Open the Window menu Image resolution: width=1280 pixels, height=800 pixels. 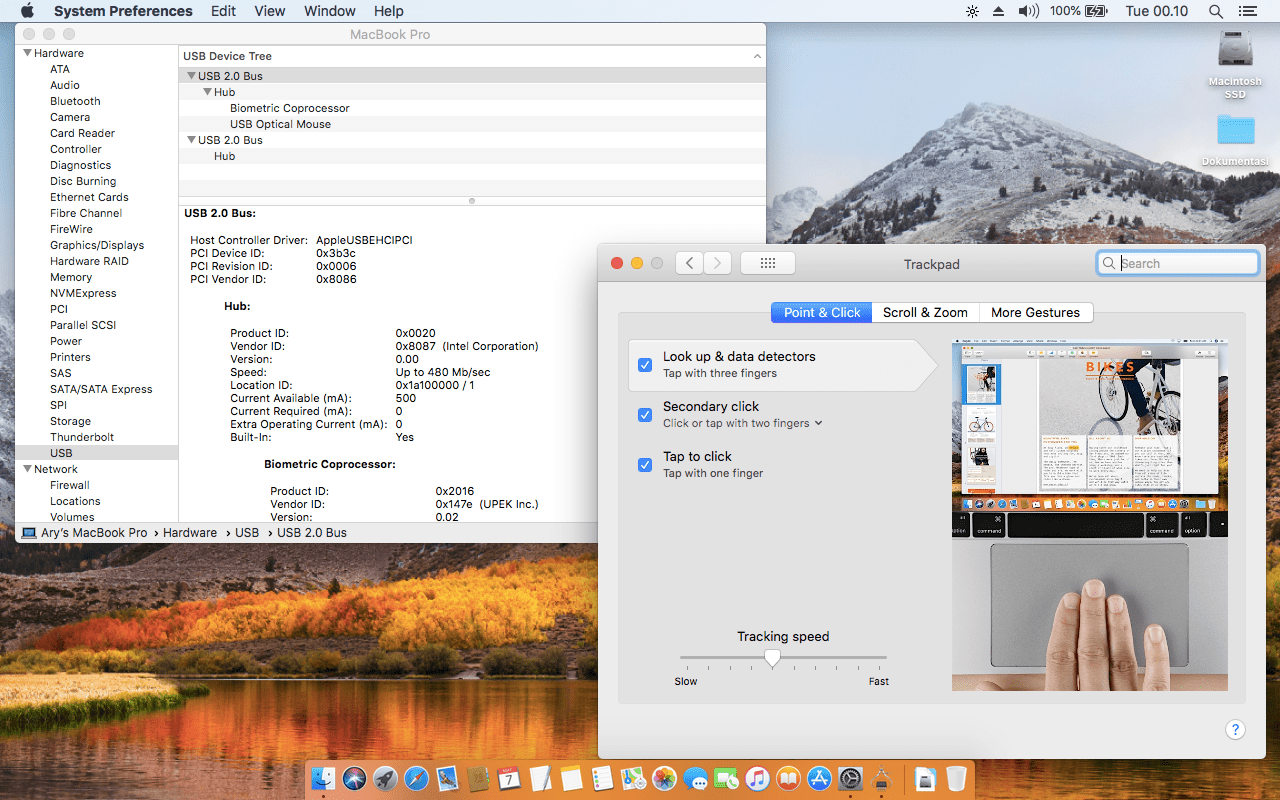coord(330,11)
